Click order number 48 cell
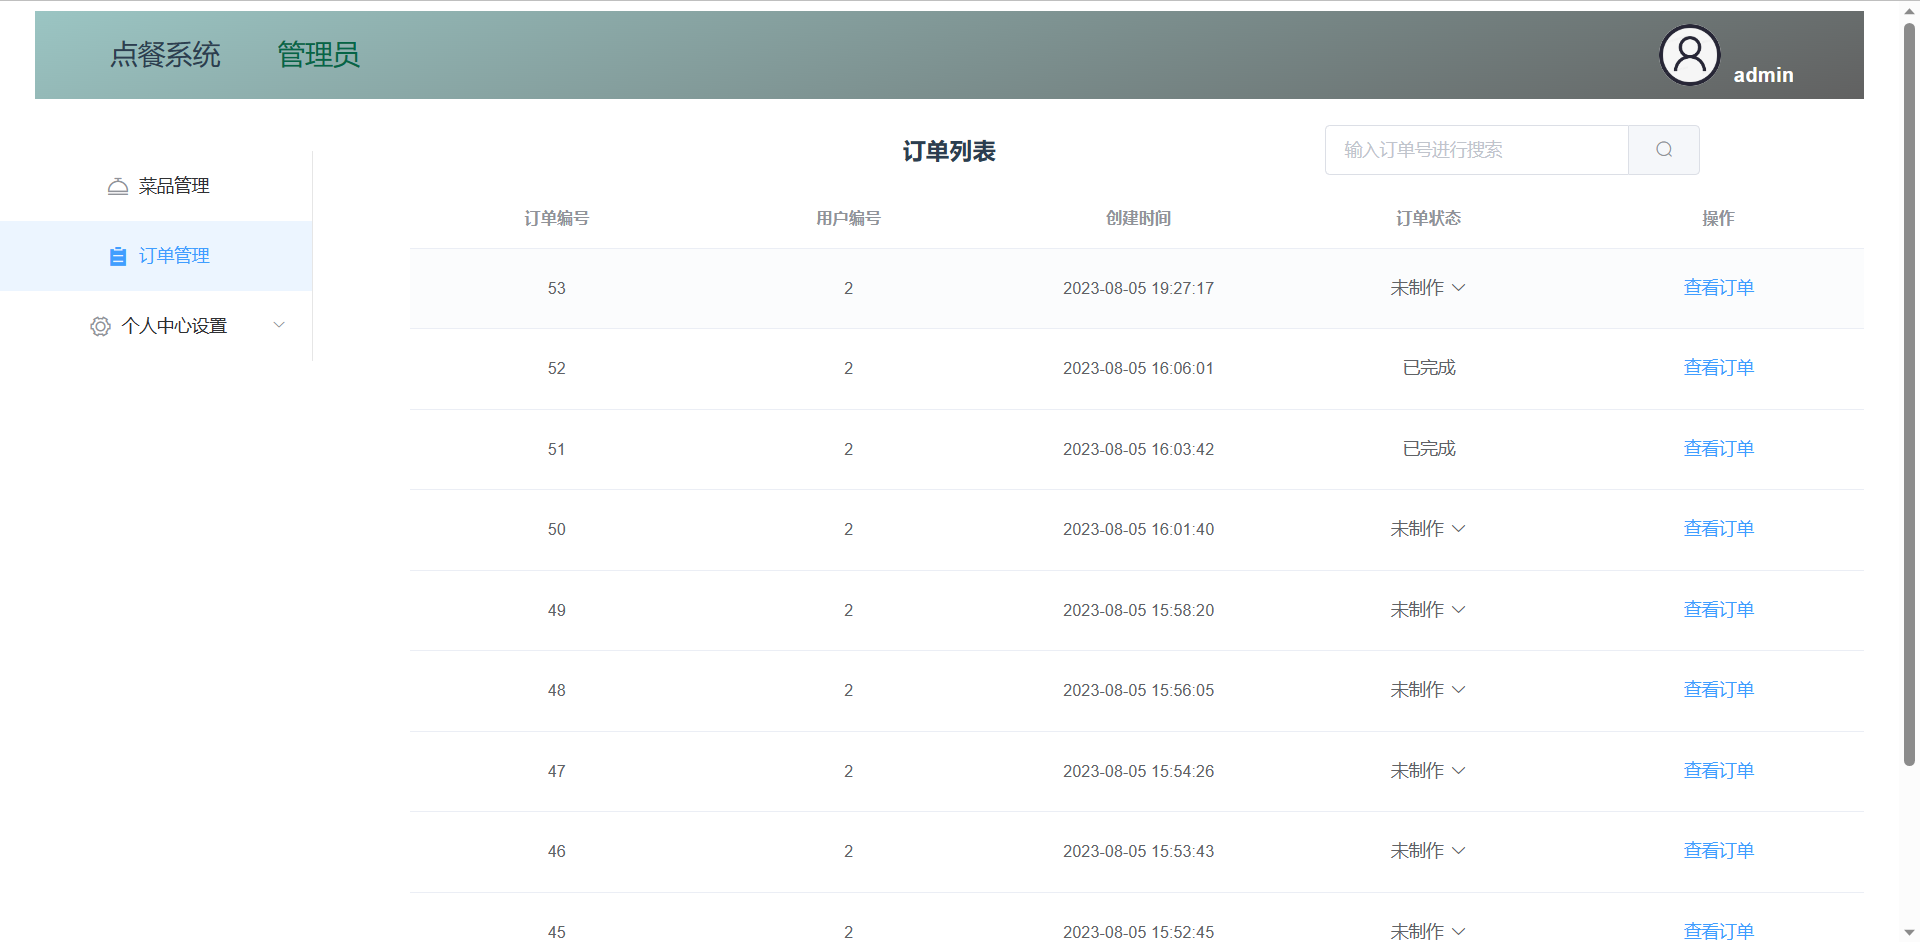The width and height of the screenshot is (1920, 942). pyautogui.click(x=557, y=690)
